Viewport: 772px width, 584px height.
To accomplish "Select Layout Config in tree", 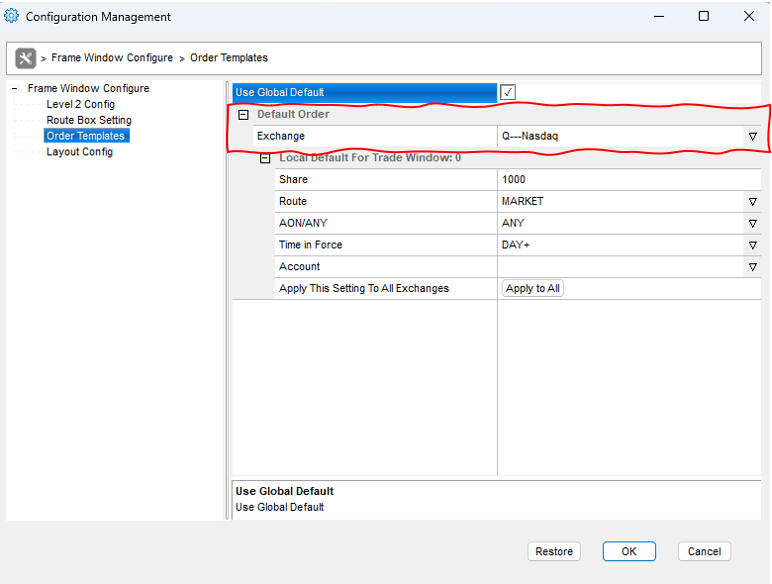I will point(79,152).
